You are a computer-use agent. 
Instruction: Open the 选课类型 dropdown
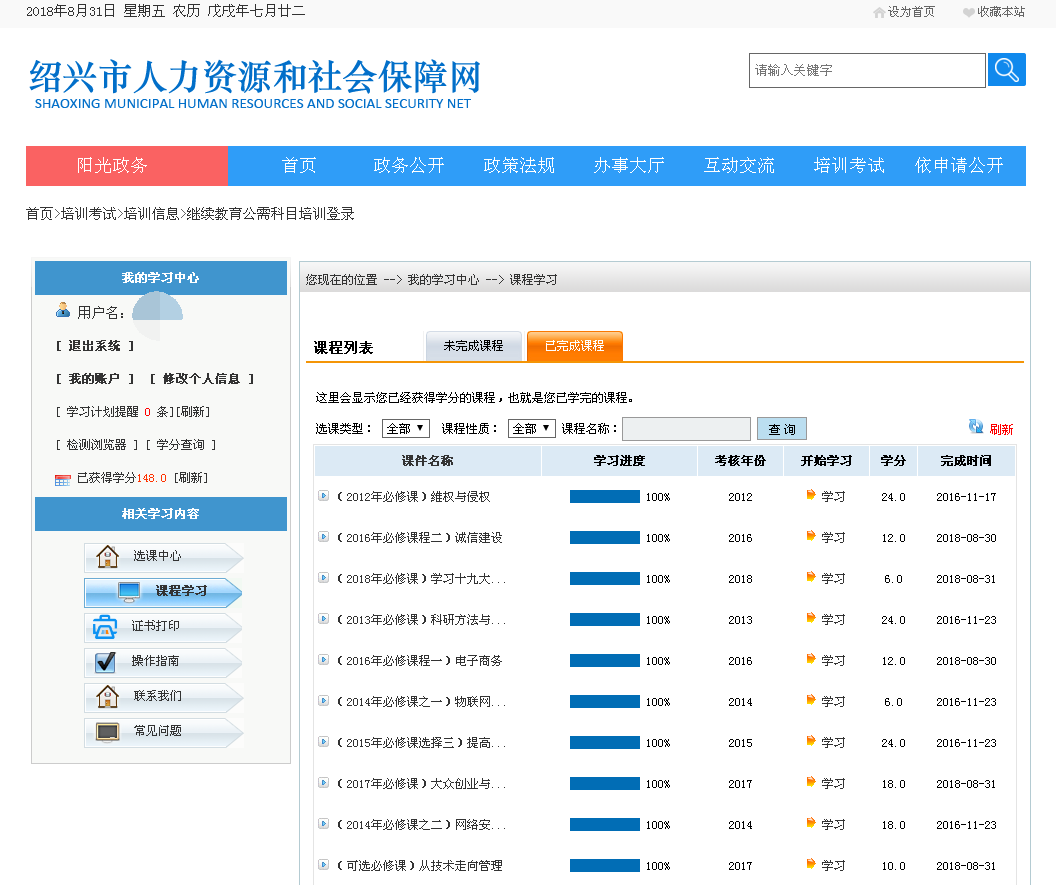(406, 428)
